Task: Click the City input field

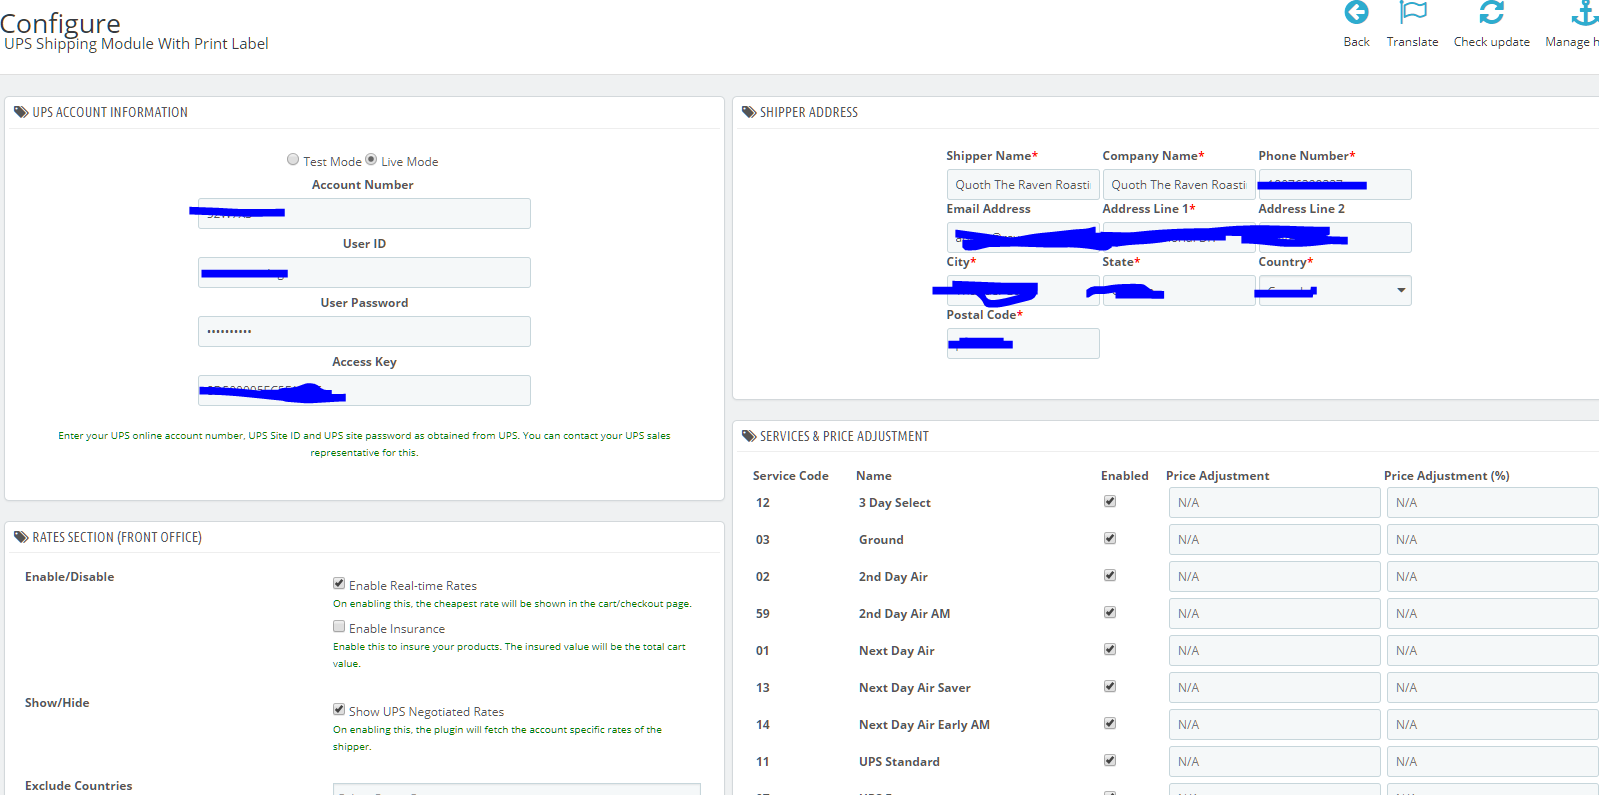Action: click(1023, 291)
